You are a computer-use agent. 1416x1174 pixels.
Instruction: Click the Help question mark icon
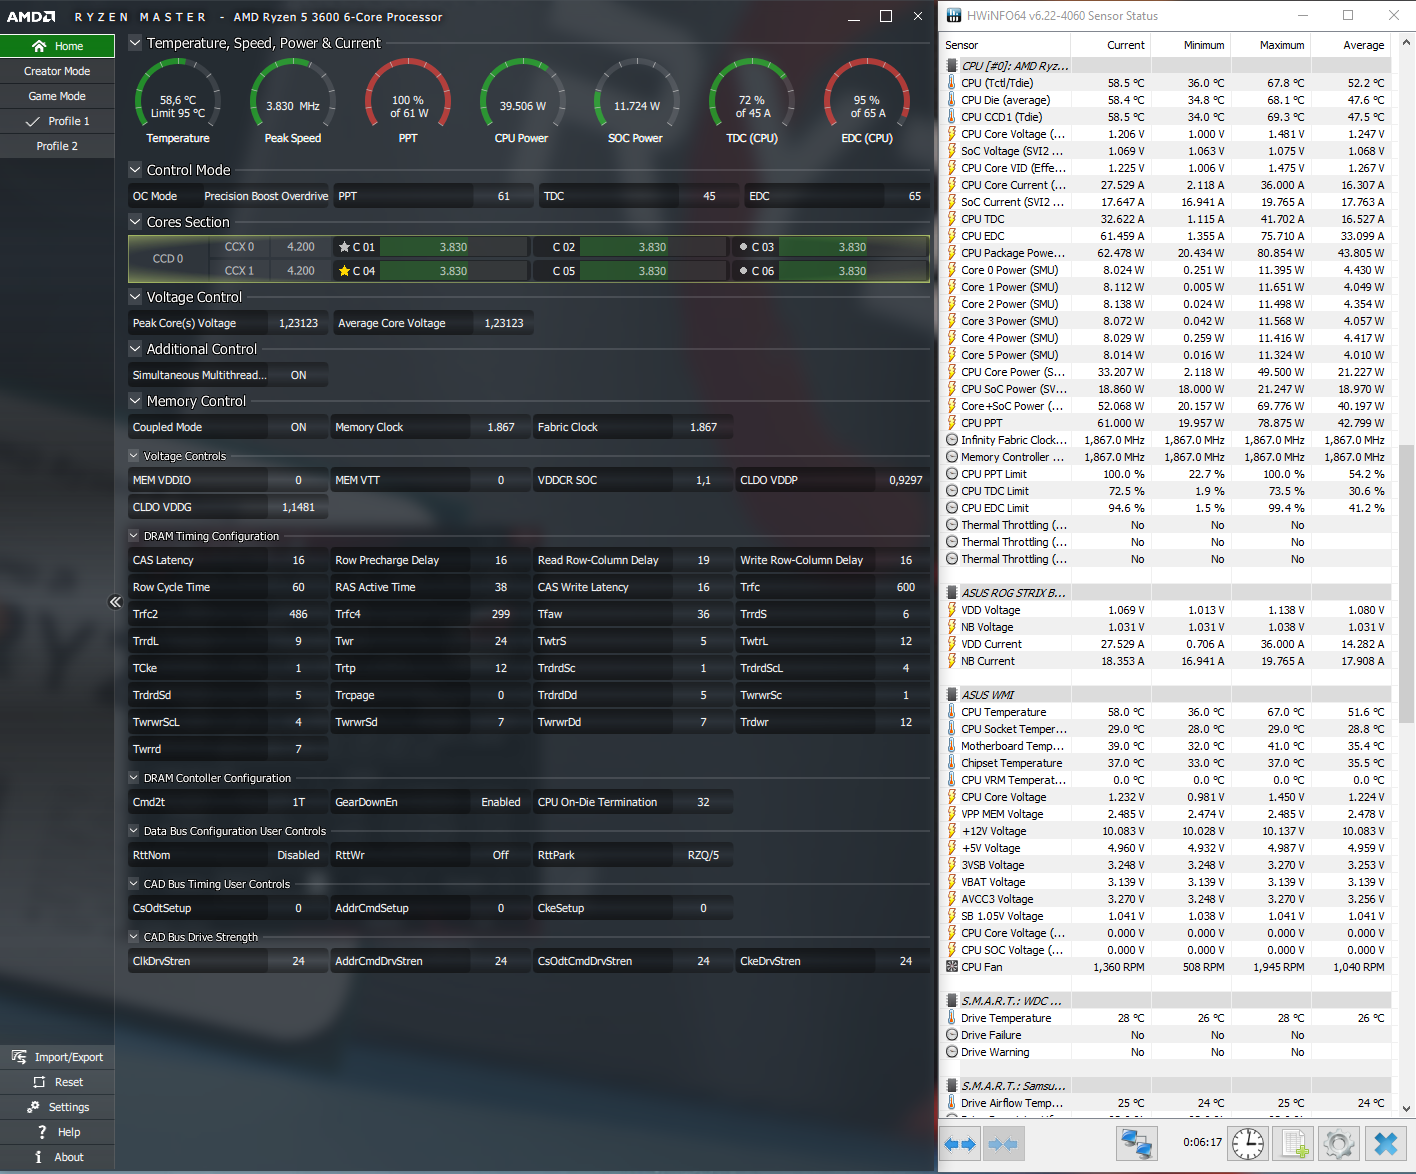42,1132
